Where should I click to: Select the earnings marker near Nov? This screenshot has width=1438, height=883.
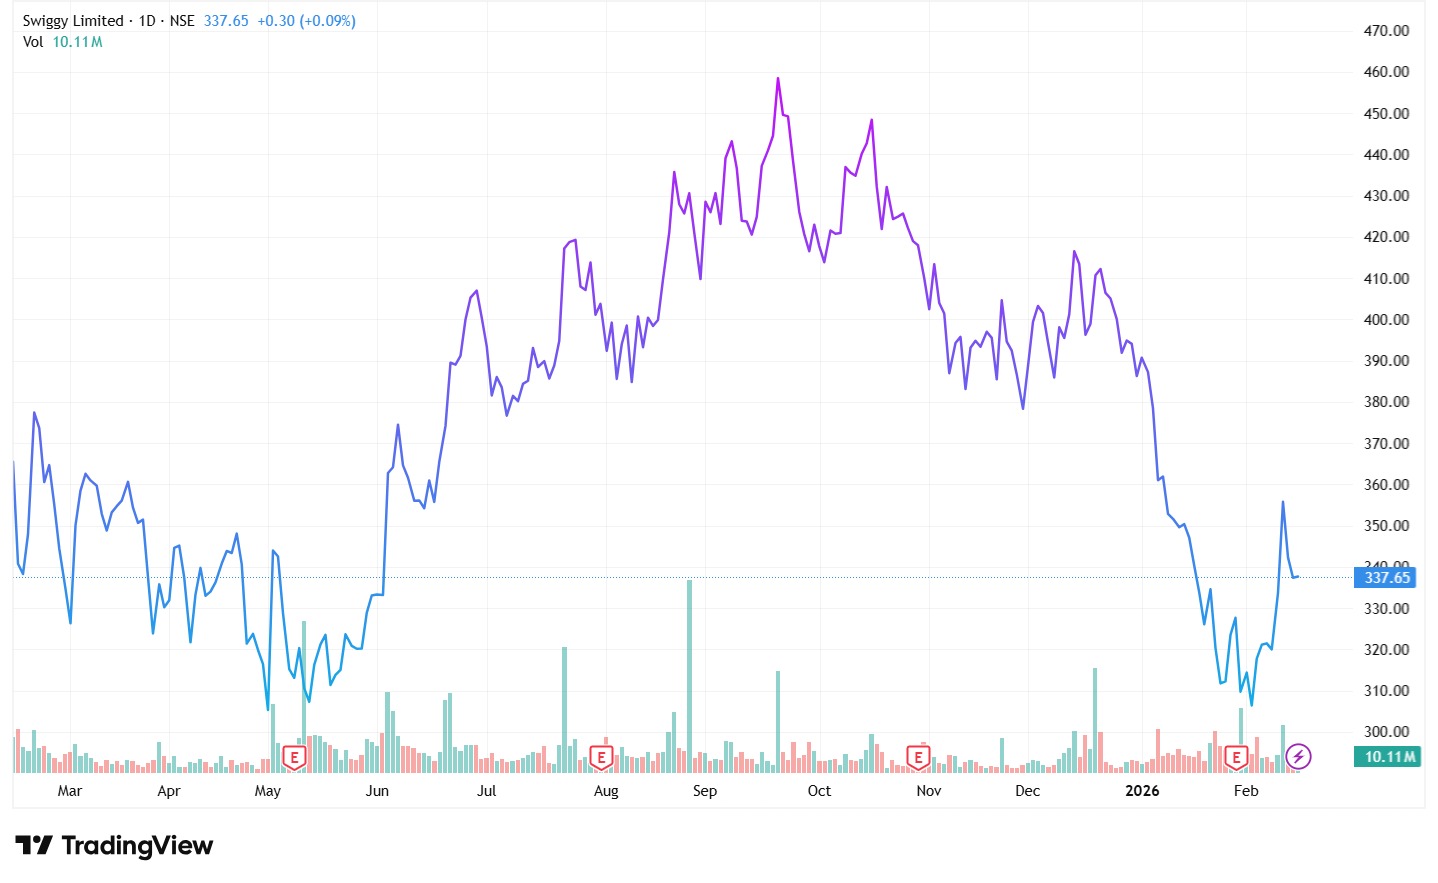pos(918,757)
